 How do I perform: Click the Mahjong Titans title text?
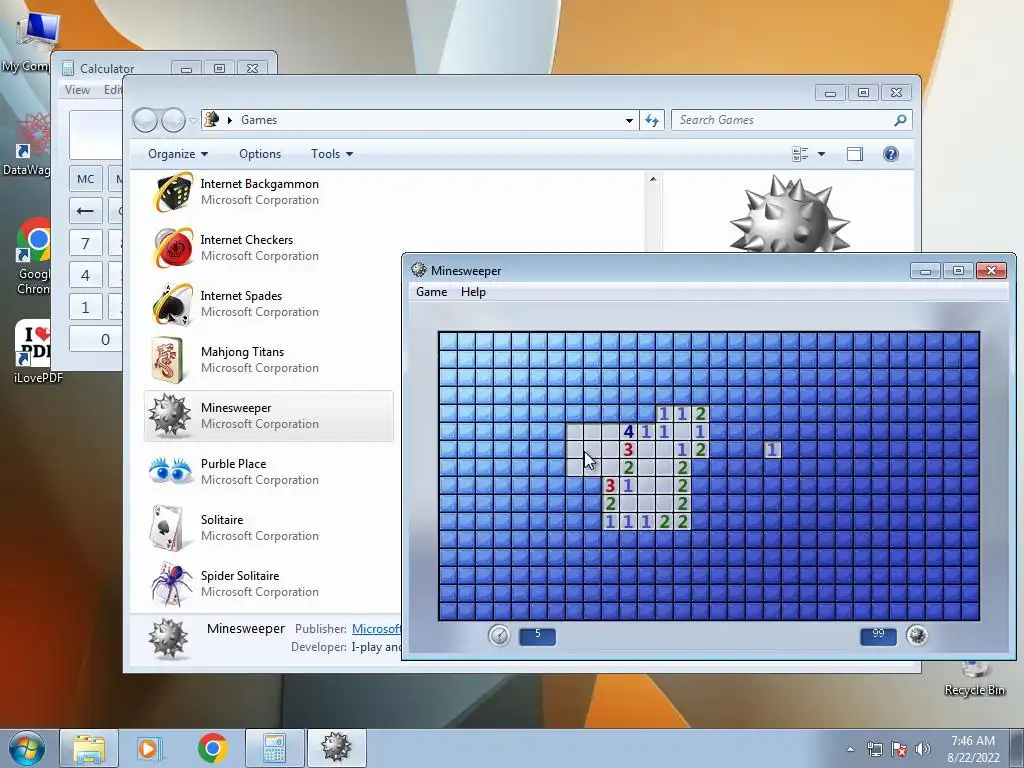pos(242,352)
